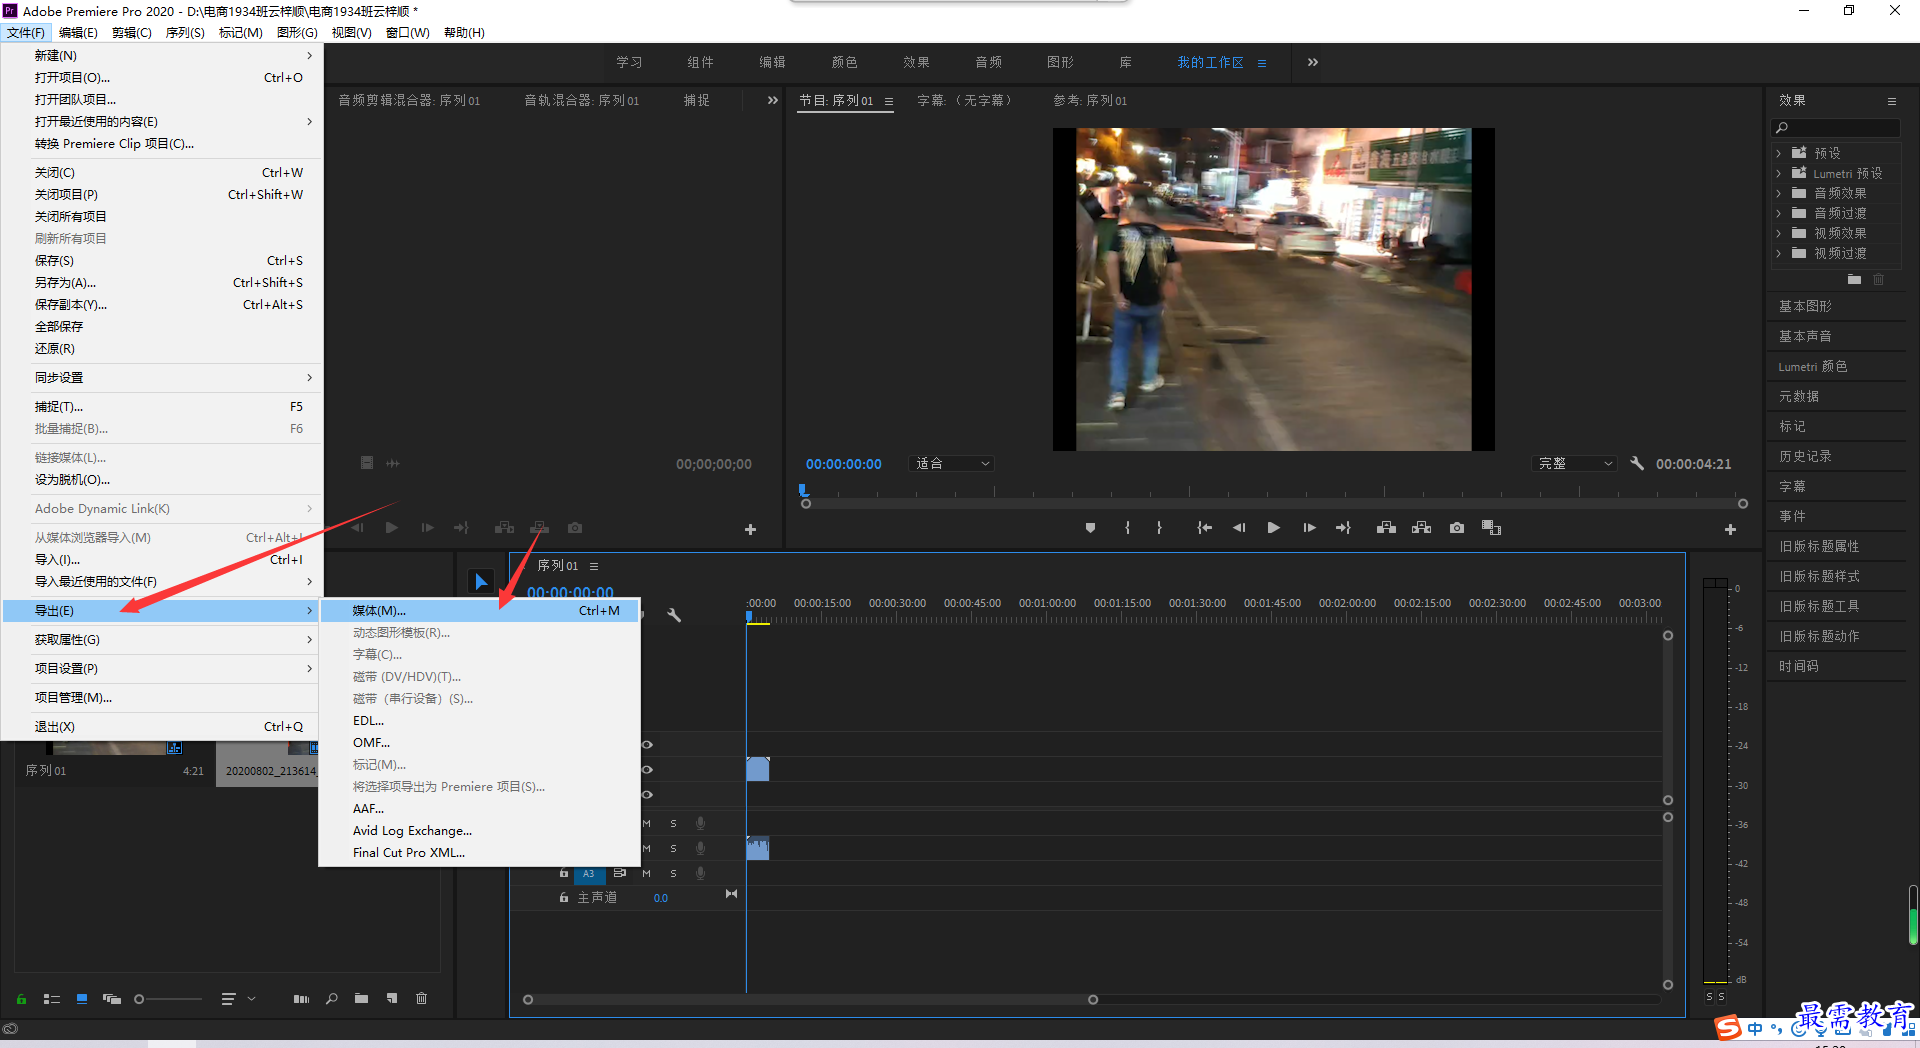1920x1048 pixels.
Task: Delete the selected item with the Project panel trash icon
Action: click(x=422, y=998)
